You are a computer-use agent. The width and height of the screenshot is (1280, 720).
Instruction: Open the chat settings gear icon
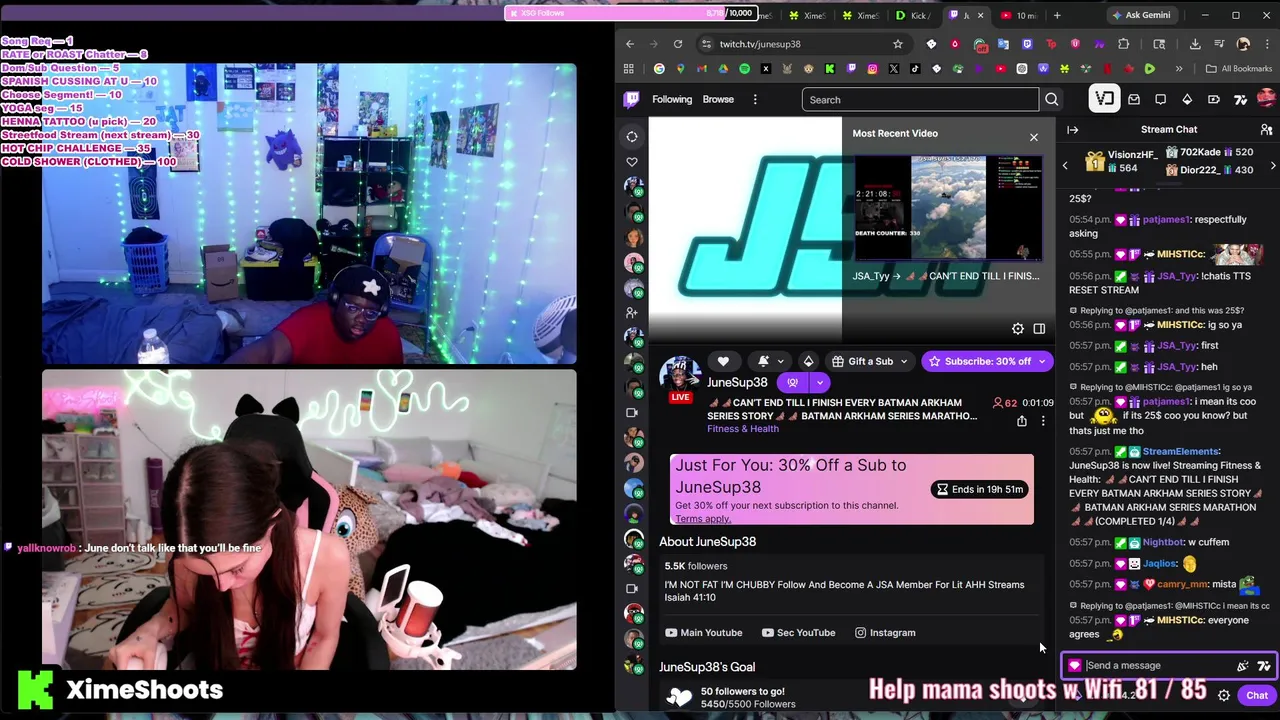[x=1224, y=695]
